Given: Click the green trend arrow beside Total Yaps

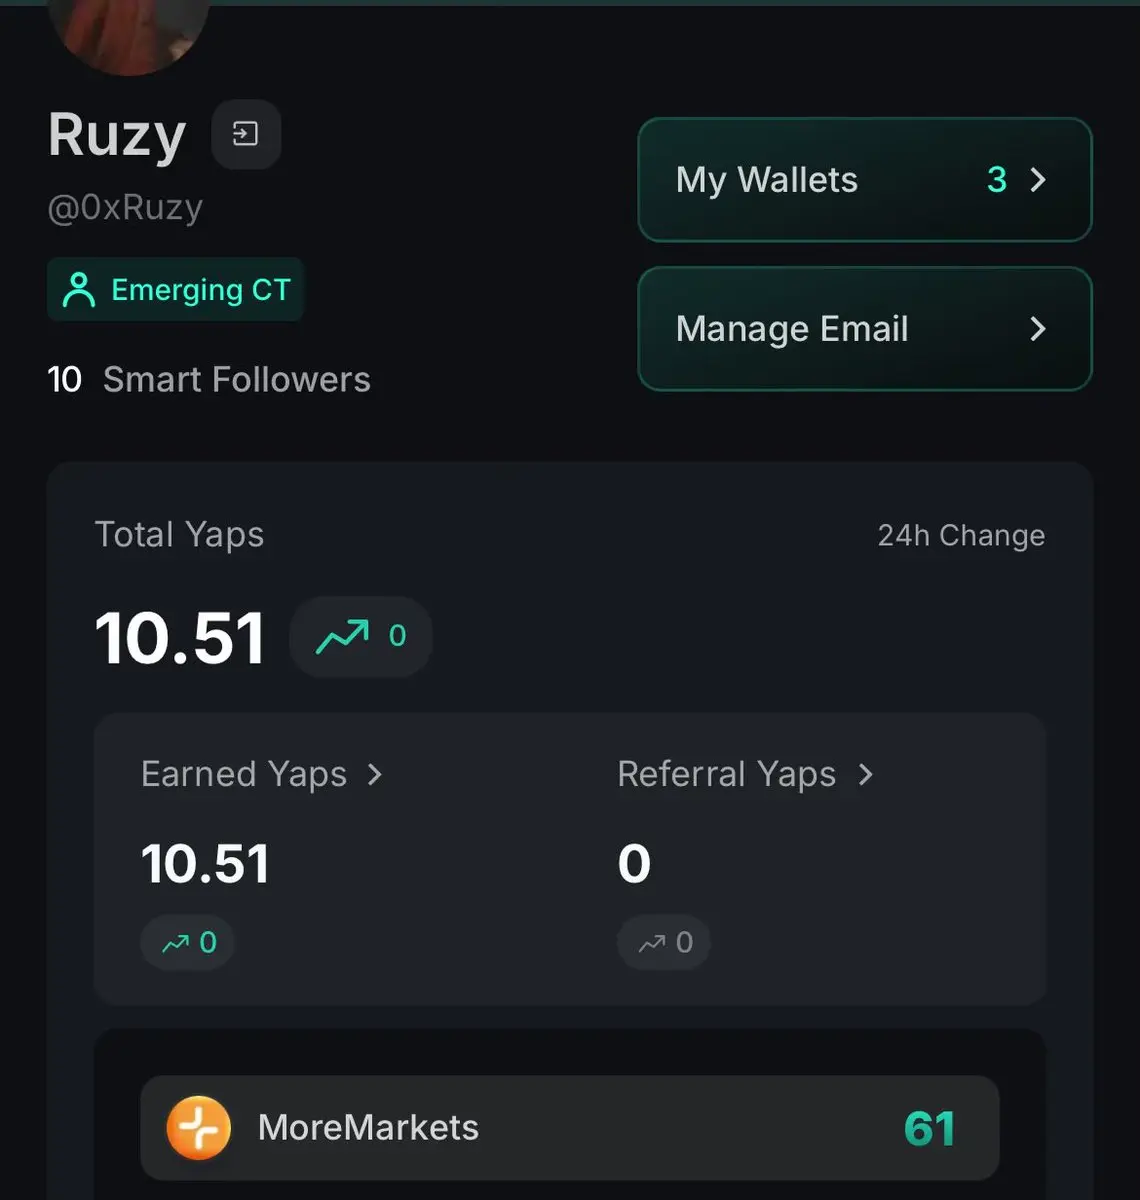Looking at the screenshot, I should [342, 636].
